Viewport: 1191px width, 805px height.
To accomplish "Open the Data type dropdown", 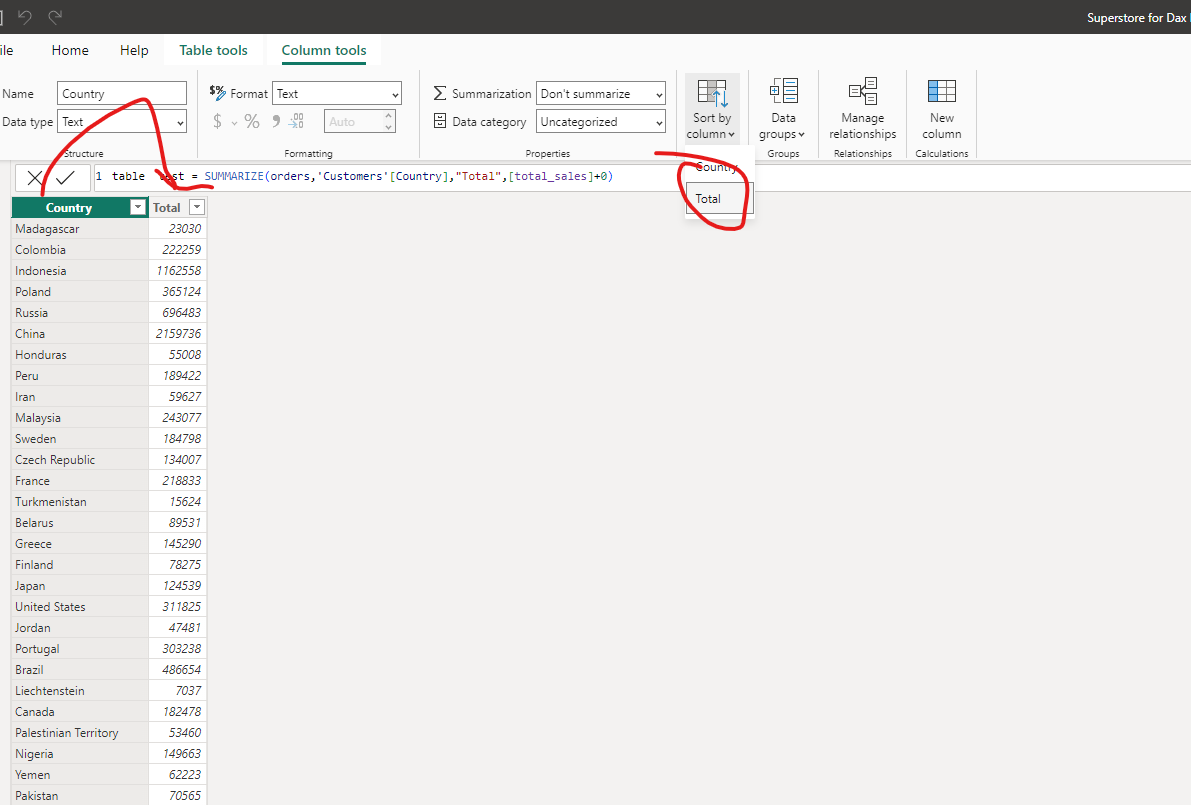I will tap(122, 122).
